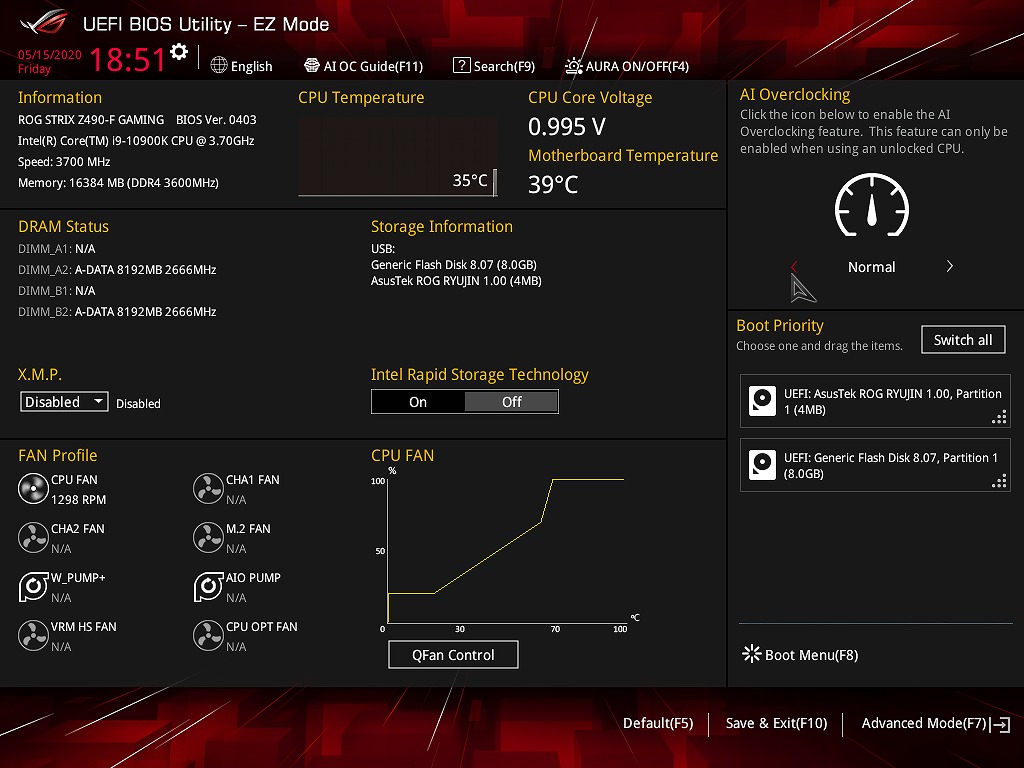The height and width of the screenshot is (768, 1024).
Task: Toggle AURA ON/OFF(F4)
Action: [x=627, y=66]
